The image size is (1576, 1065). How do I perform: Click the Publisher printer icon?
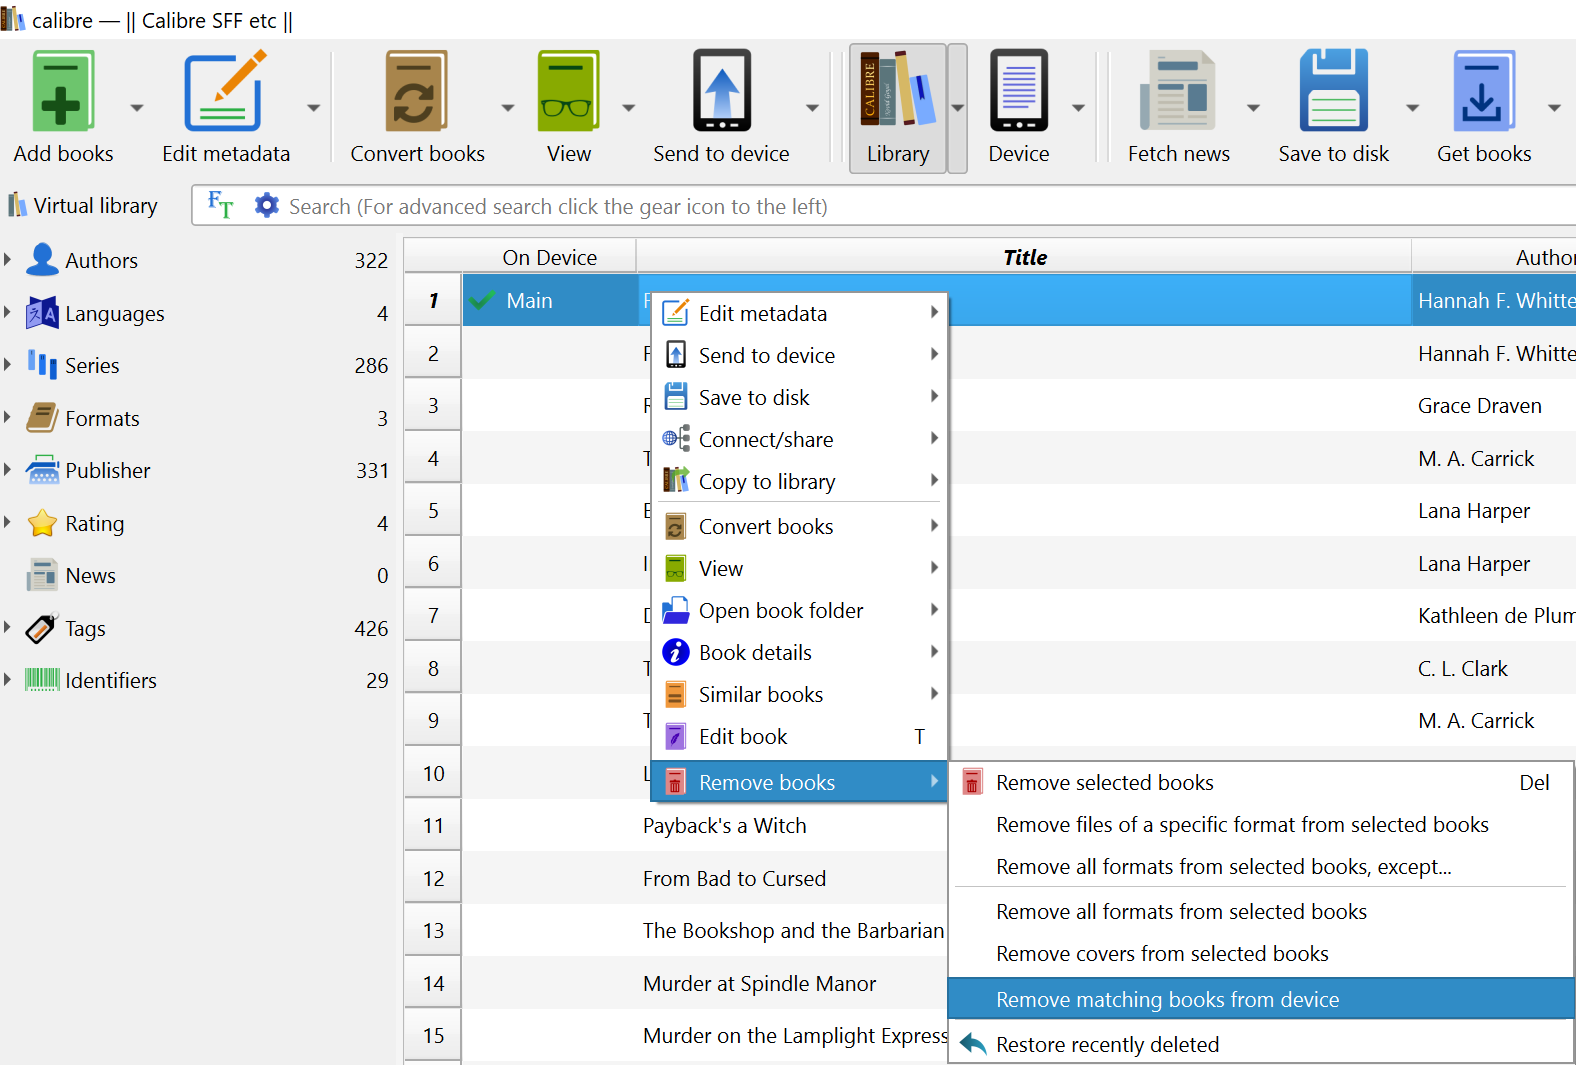42,470
